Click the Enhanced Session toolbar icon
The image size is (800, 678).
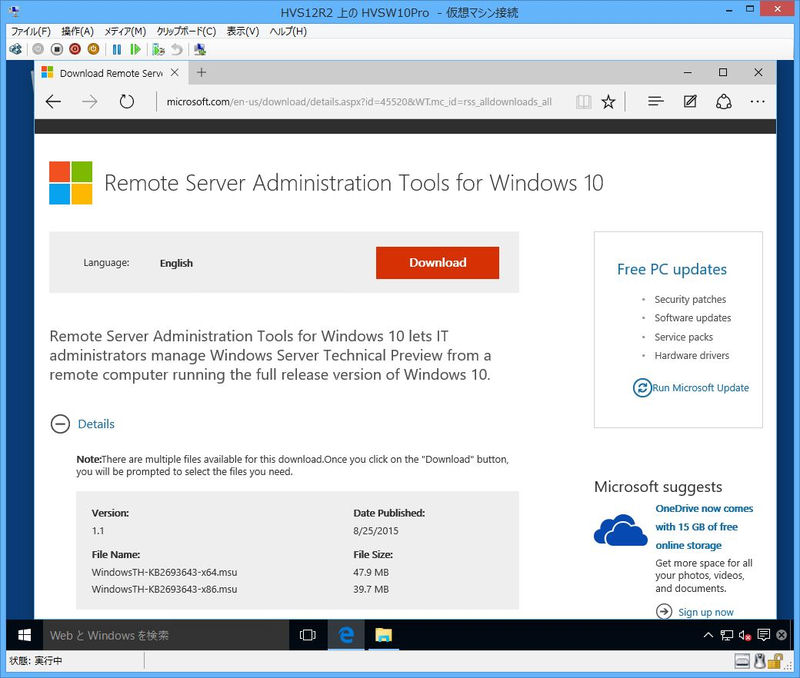point(200,49)
